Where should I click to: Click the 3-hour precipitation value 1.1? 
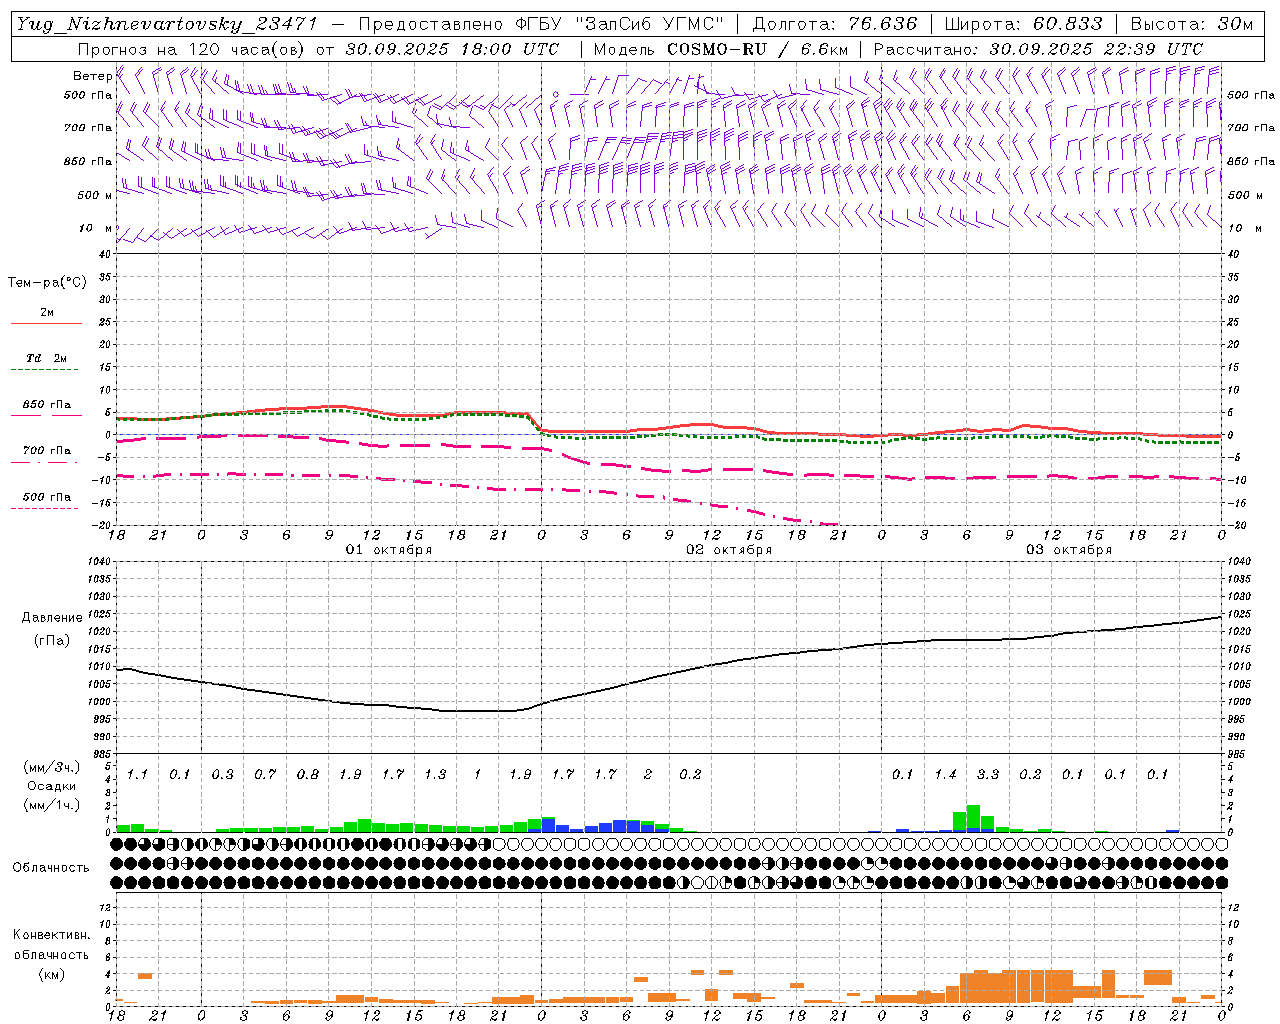click(138, 775)
